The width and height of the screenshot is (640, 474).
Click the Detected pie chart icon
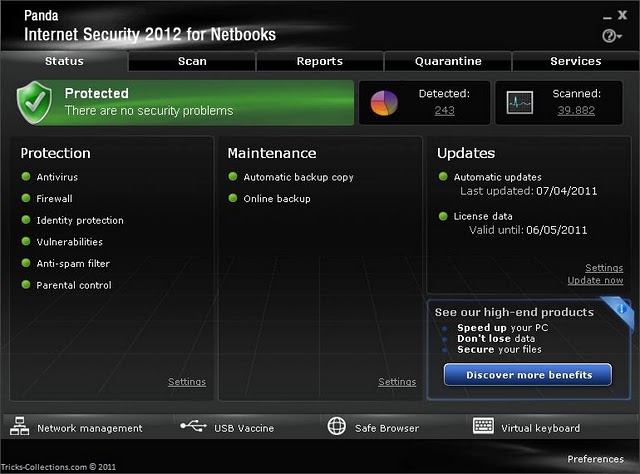coord(384,102)
